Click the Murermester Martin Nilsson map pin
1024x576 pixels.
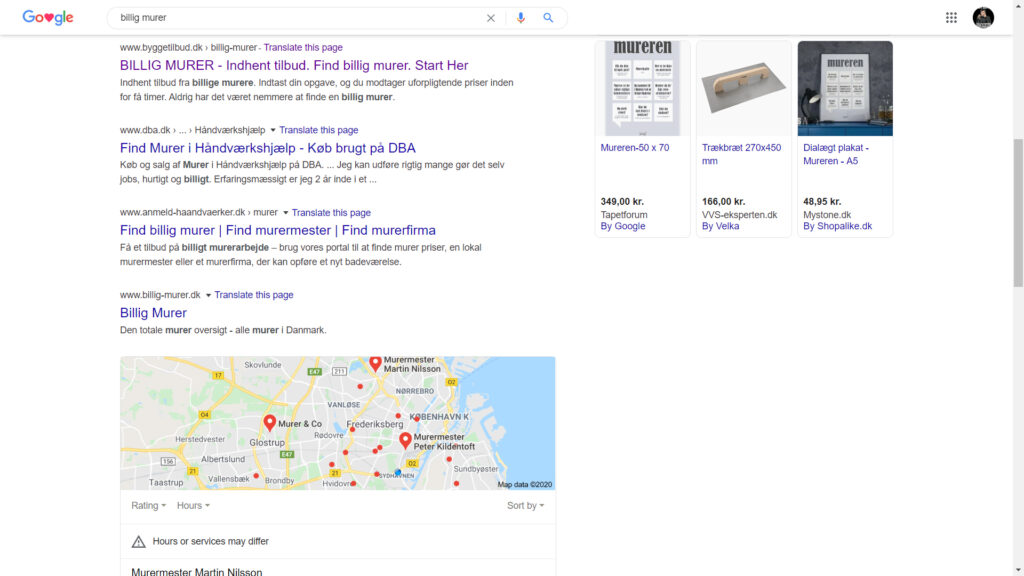(x=376, y=364)
